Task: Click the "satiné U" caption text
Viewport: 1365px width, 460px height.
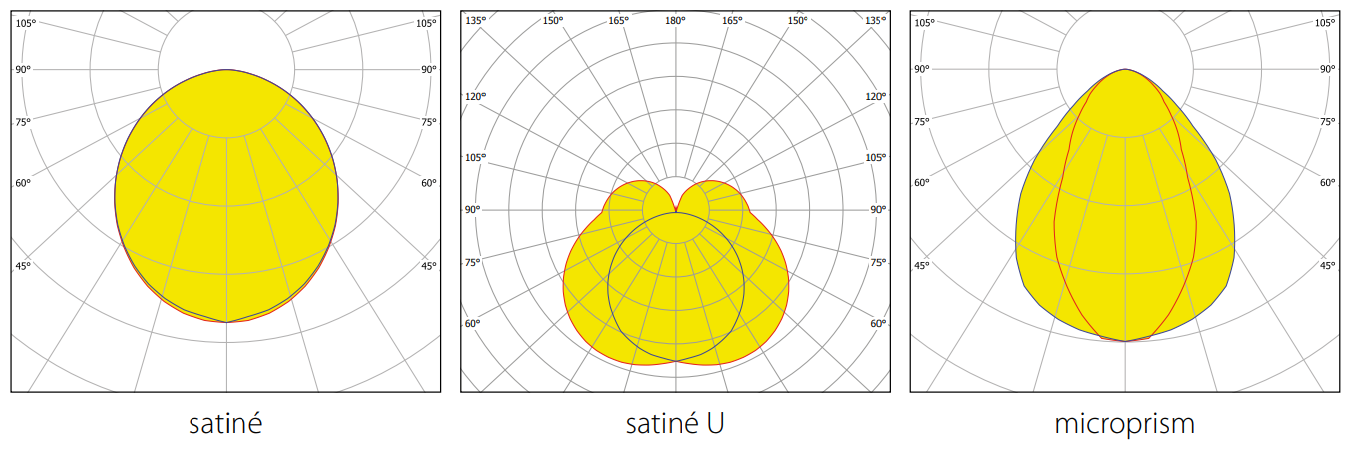Action: pos(675,423)
